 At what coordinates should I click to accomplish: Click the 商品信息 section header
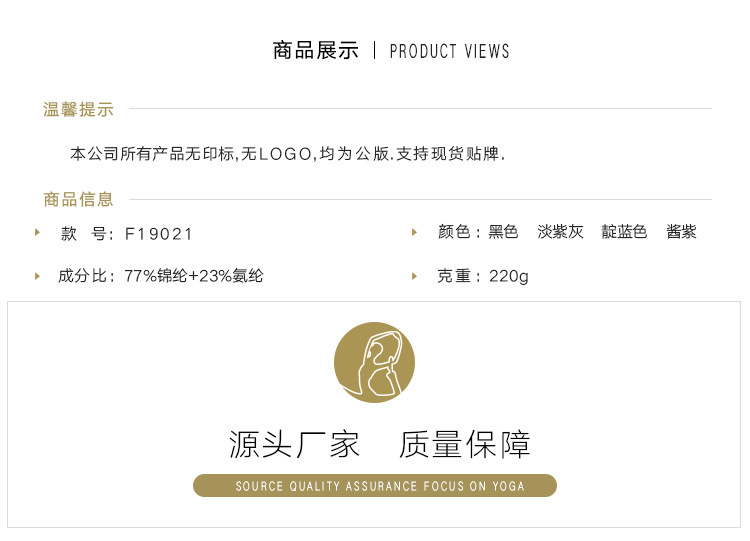pyautogui.click(x=78, y=199)
